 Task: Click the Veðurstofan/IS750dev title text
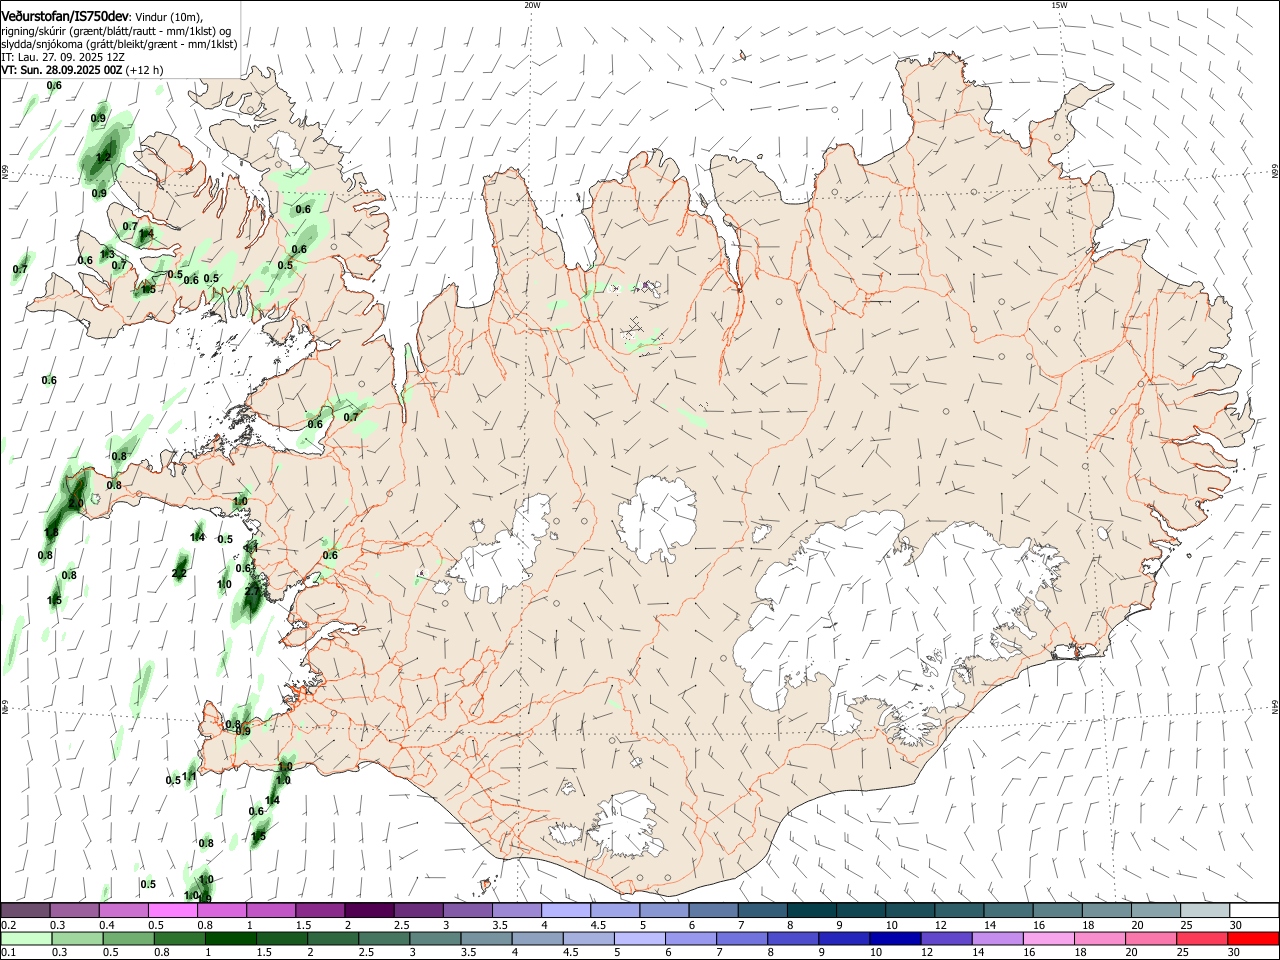click(65, 15)
